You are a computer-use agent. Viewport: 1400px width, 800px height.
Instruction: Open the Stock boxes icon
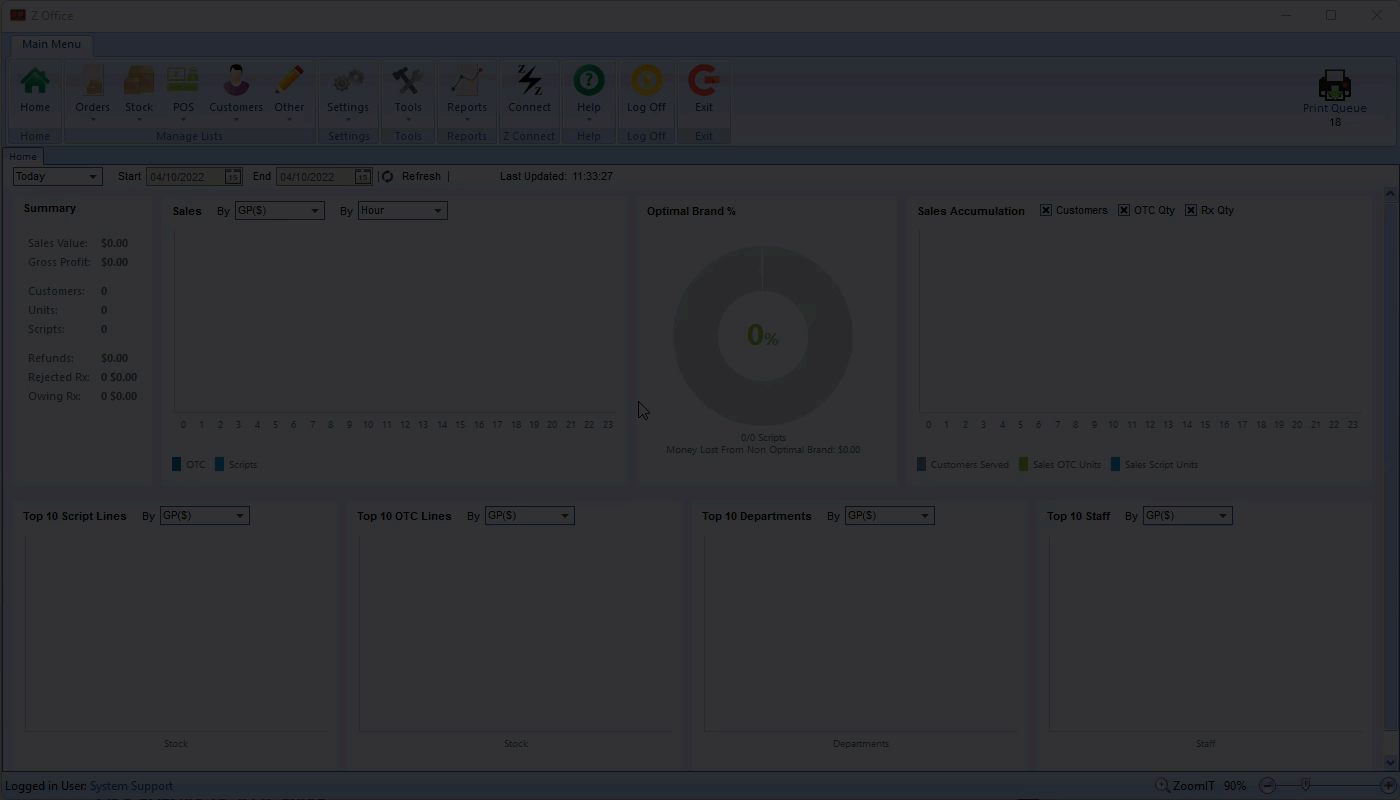tap(139, 81)
